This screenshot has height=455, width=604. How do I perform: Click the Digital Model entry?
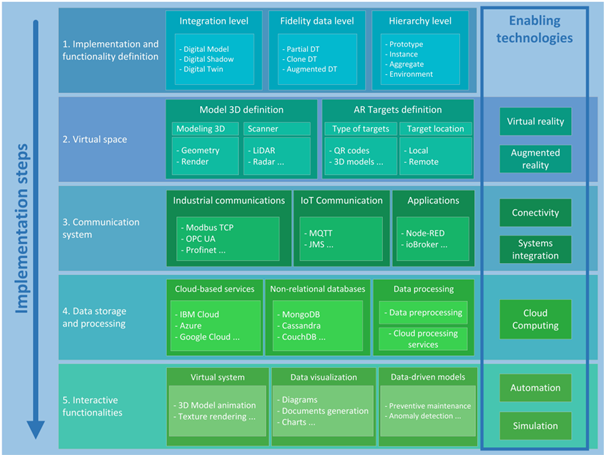[x=204, y=49]
